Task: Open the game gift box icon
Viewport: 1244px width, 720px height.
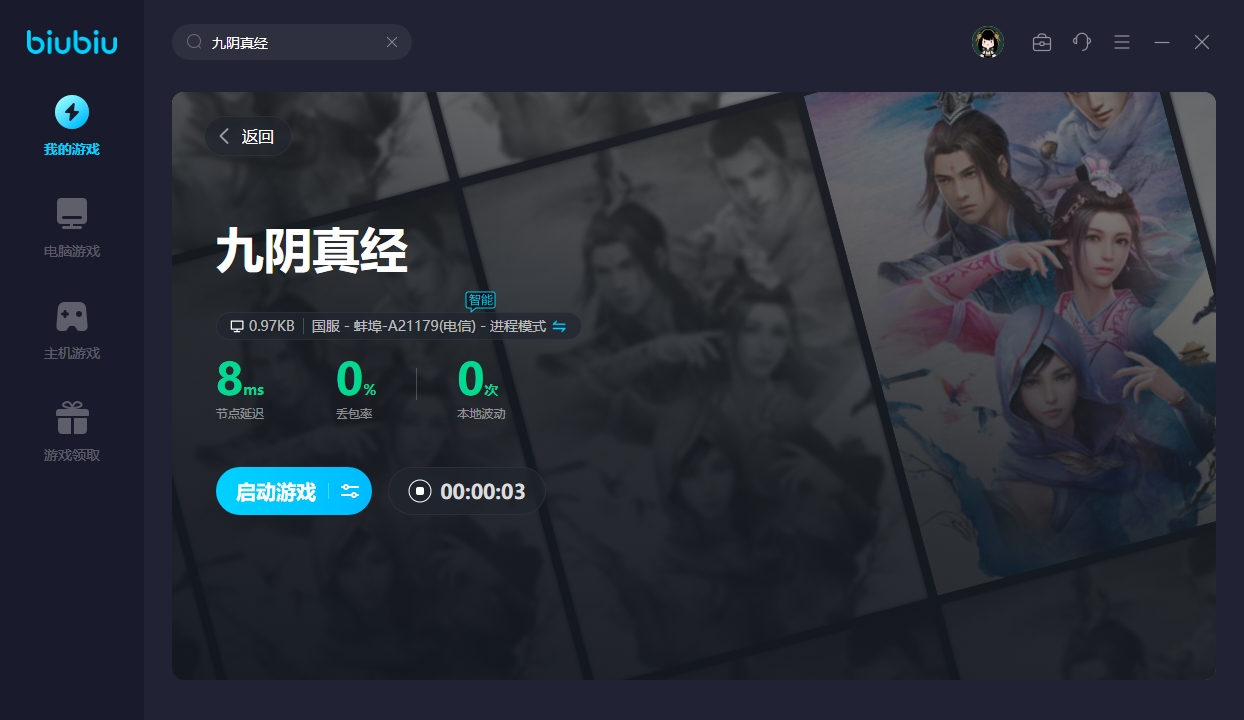Action: (72, 417)
